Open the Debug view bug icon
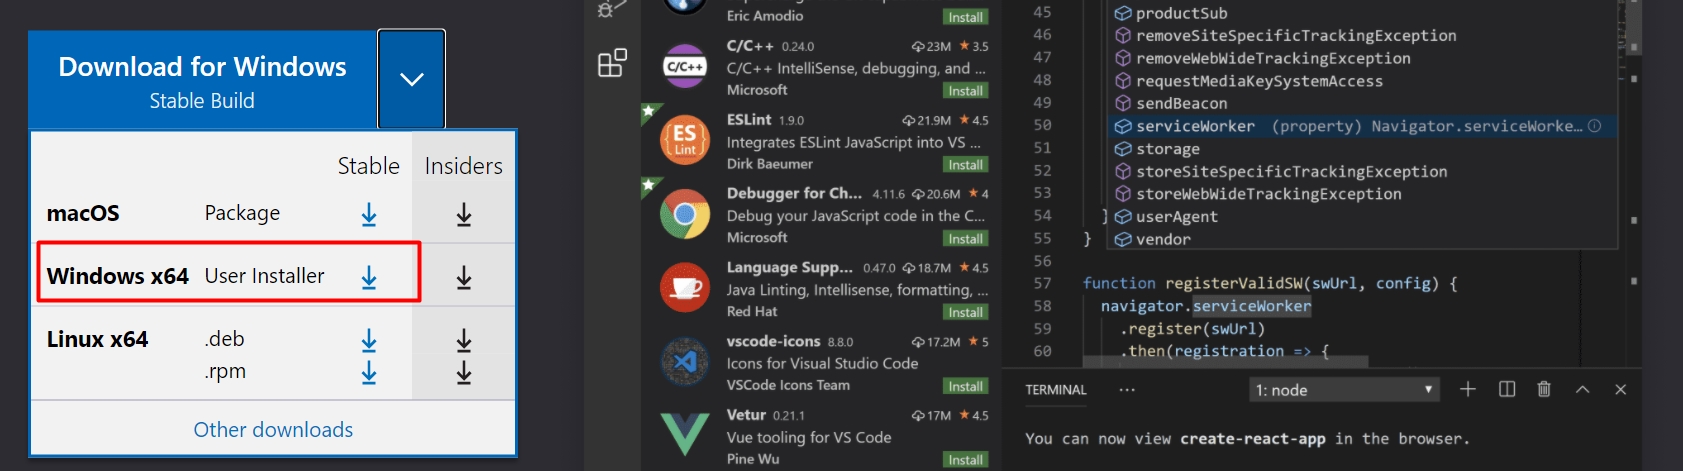 click(x=611, y=9)
